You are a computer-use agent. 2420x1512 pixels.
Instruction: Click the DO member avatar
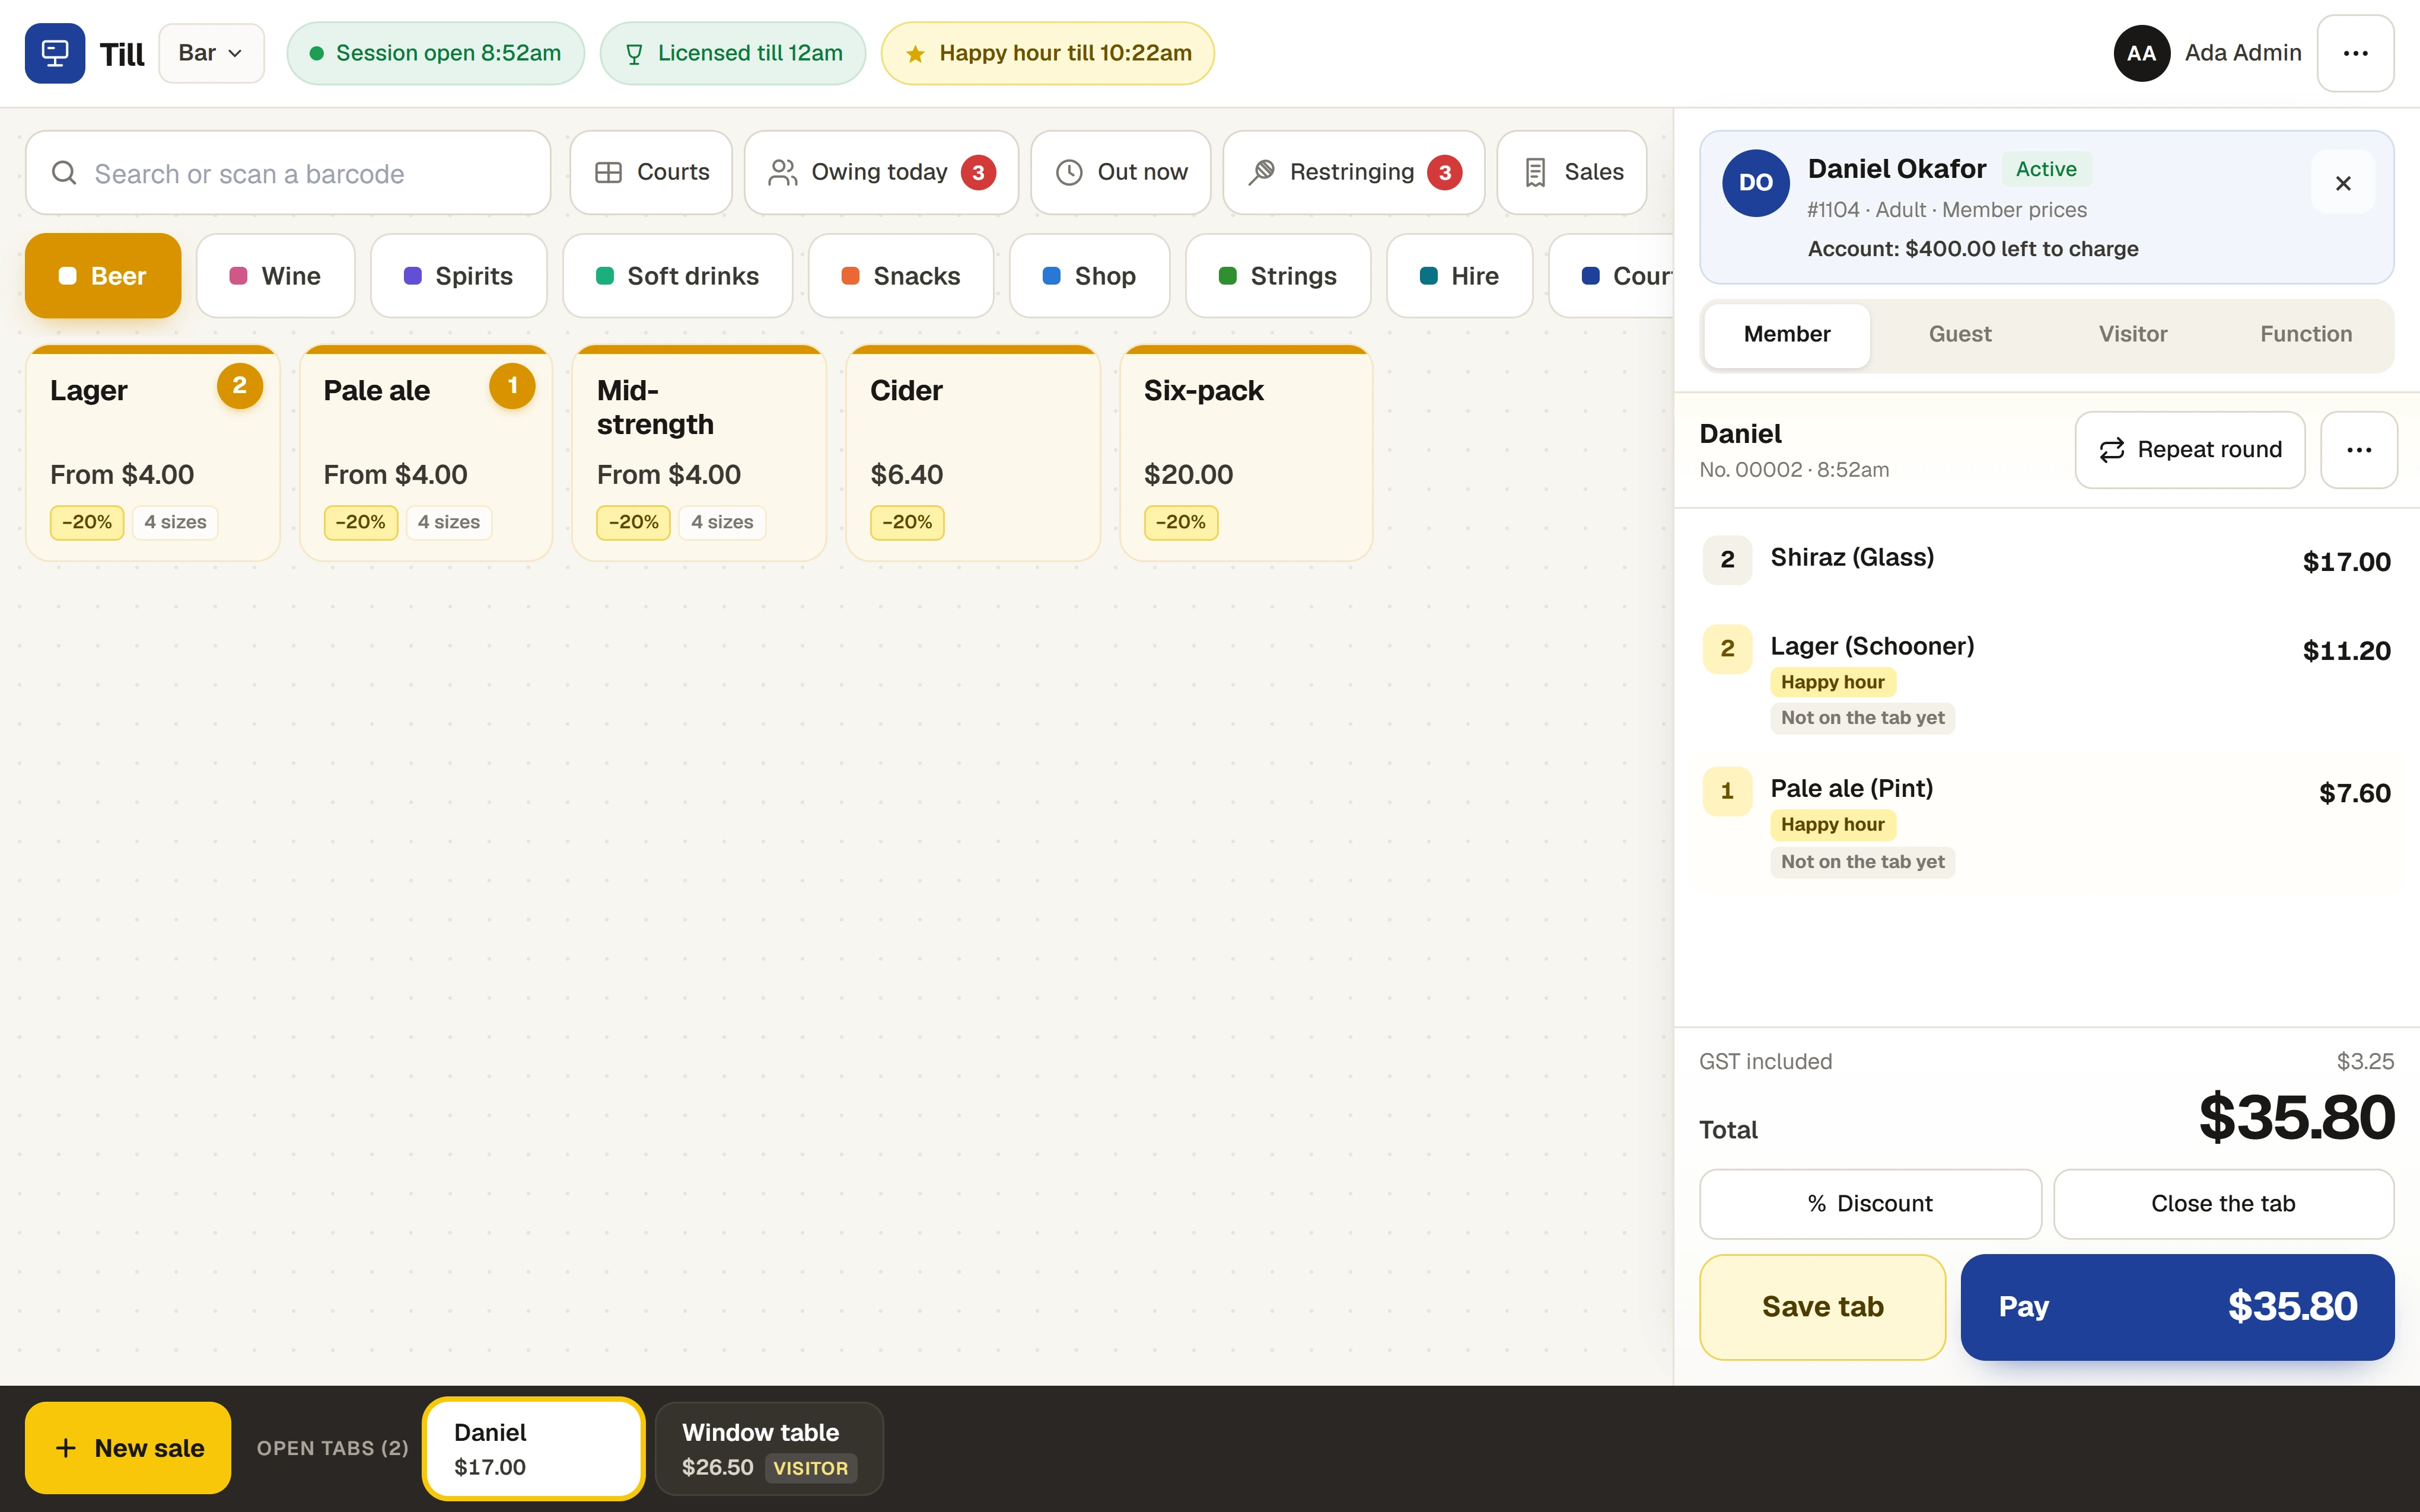(x=1756, y=183)
